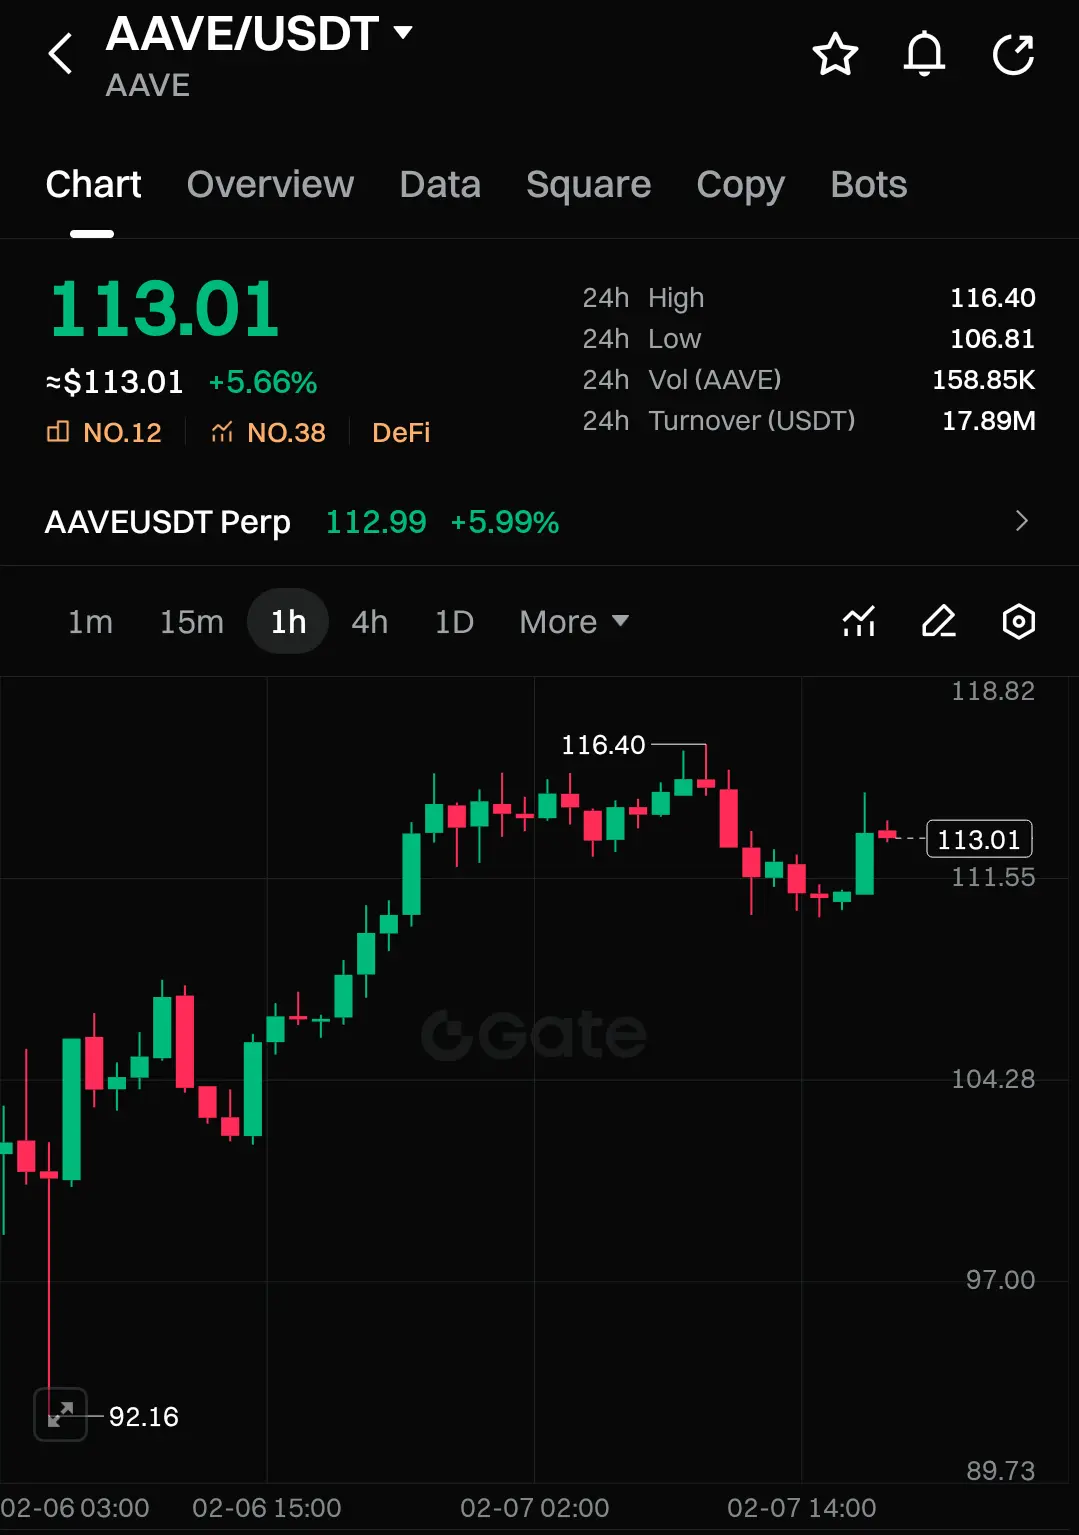This screenshot has width=1079, height=1535.
Task: Tap the large 113.01 price
Action: [165, 308]
